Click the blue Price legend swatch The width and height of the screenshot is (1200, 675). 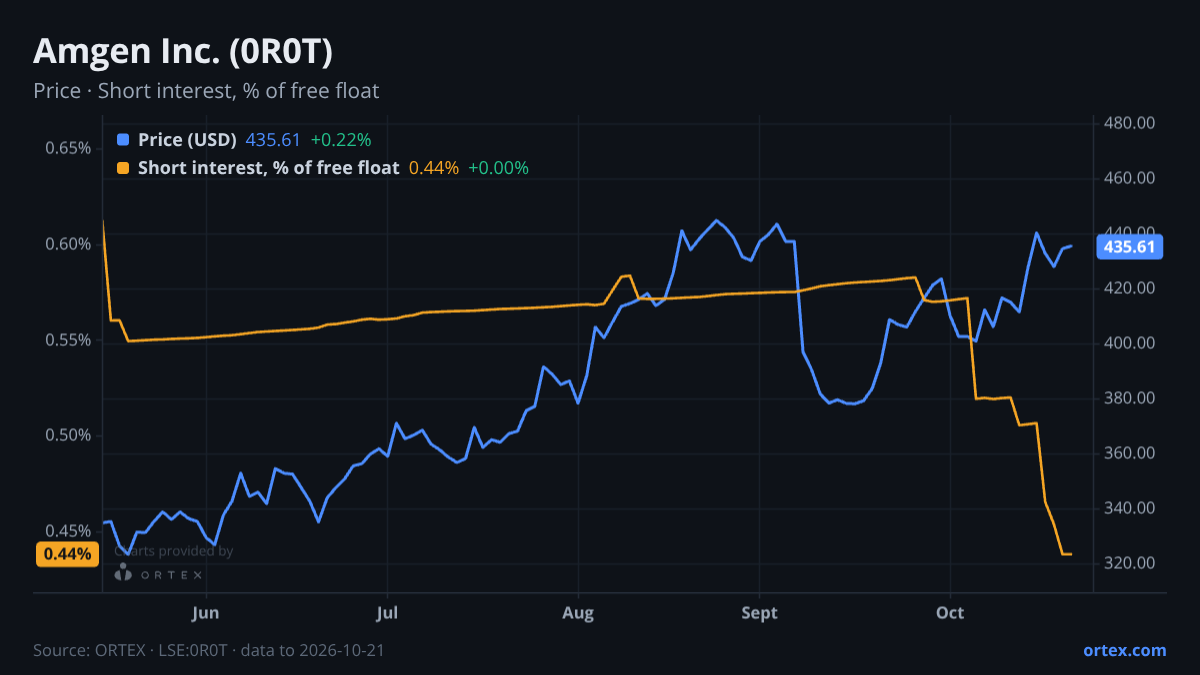[x=123, y=140]
